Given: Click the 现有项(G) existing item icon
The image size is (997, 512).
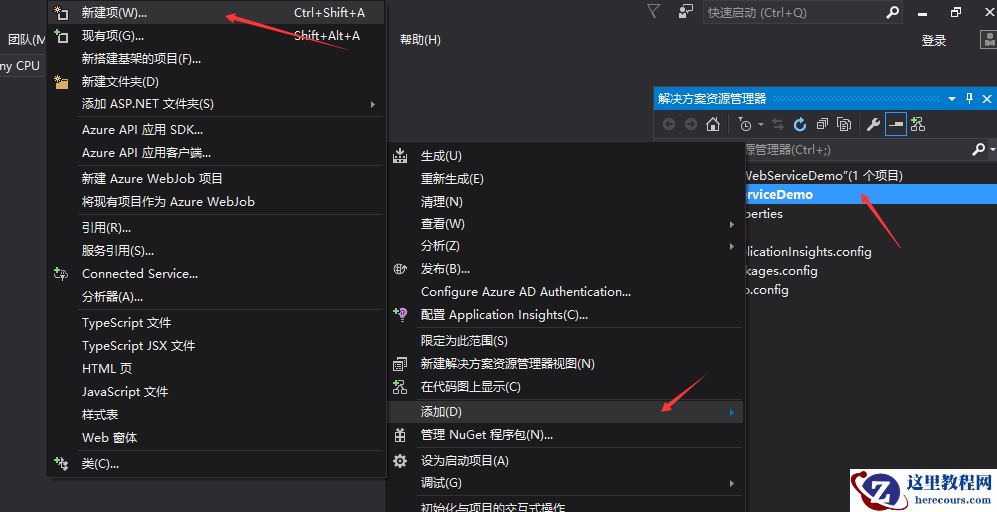Looking at the screenshot, I should 61,36.
